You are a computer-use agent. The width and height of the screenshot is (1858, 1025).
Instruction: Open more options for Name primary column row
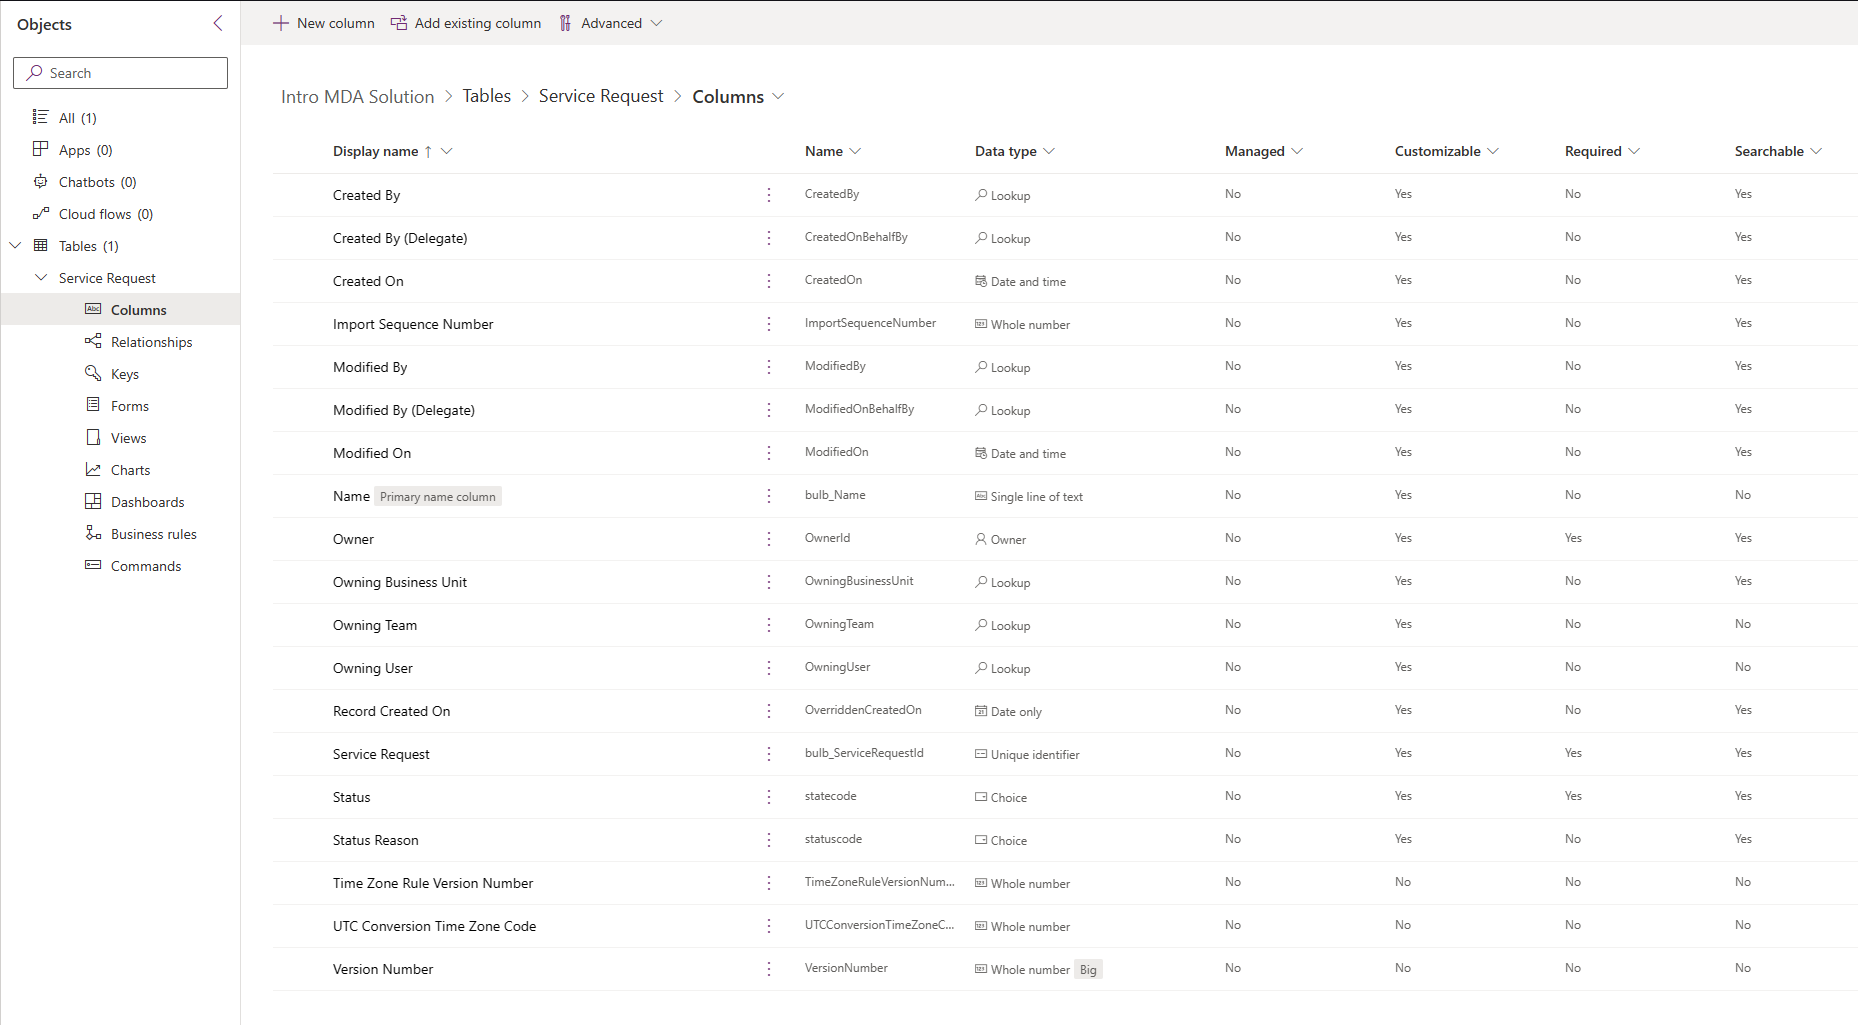pyautogui.click(x=769, y=496)
